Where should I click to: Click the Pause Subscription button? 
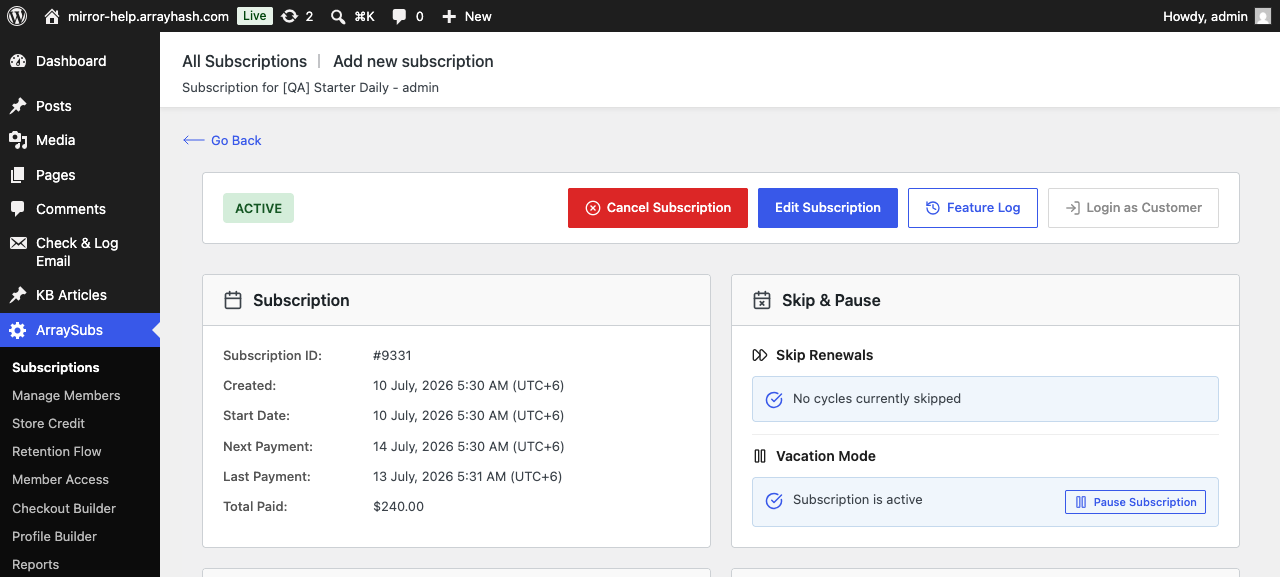pyautogui.click(x=1135, y=502)
